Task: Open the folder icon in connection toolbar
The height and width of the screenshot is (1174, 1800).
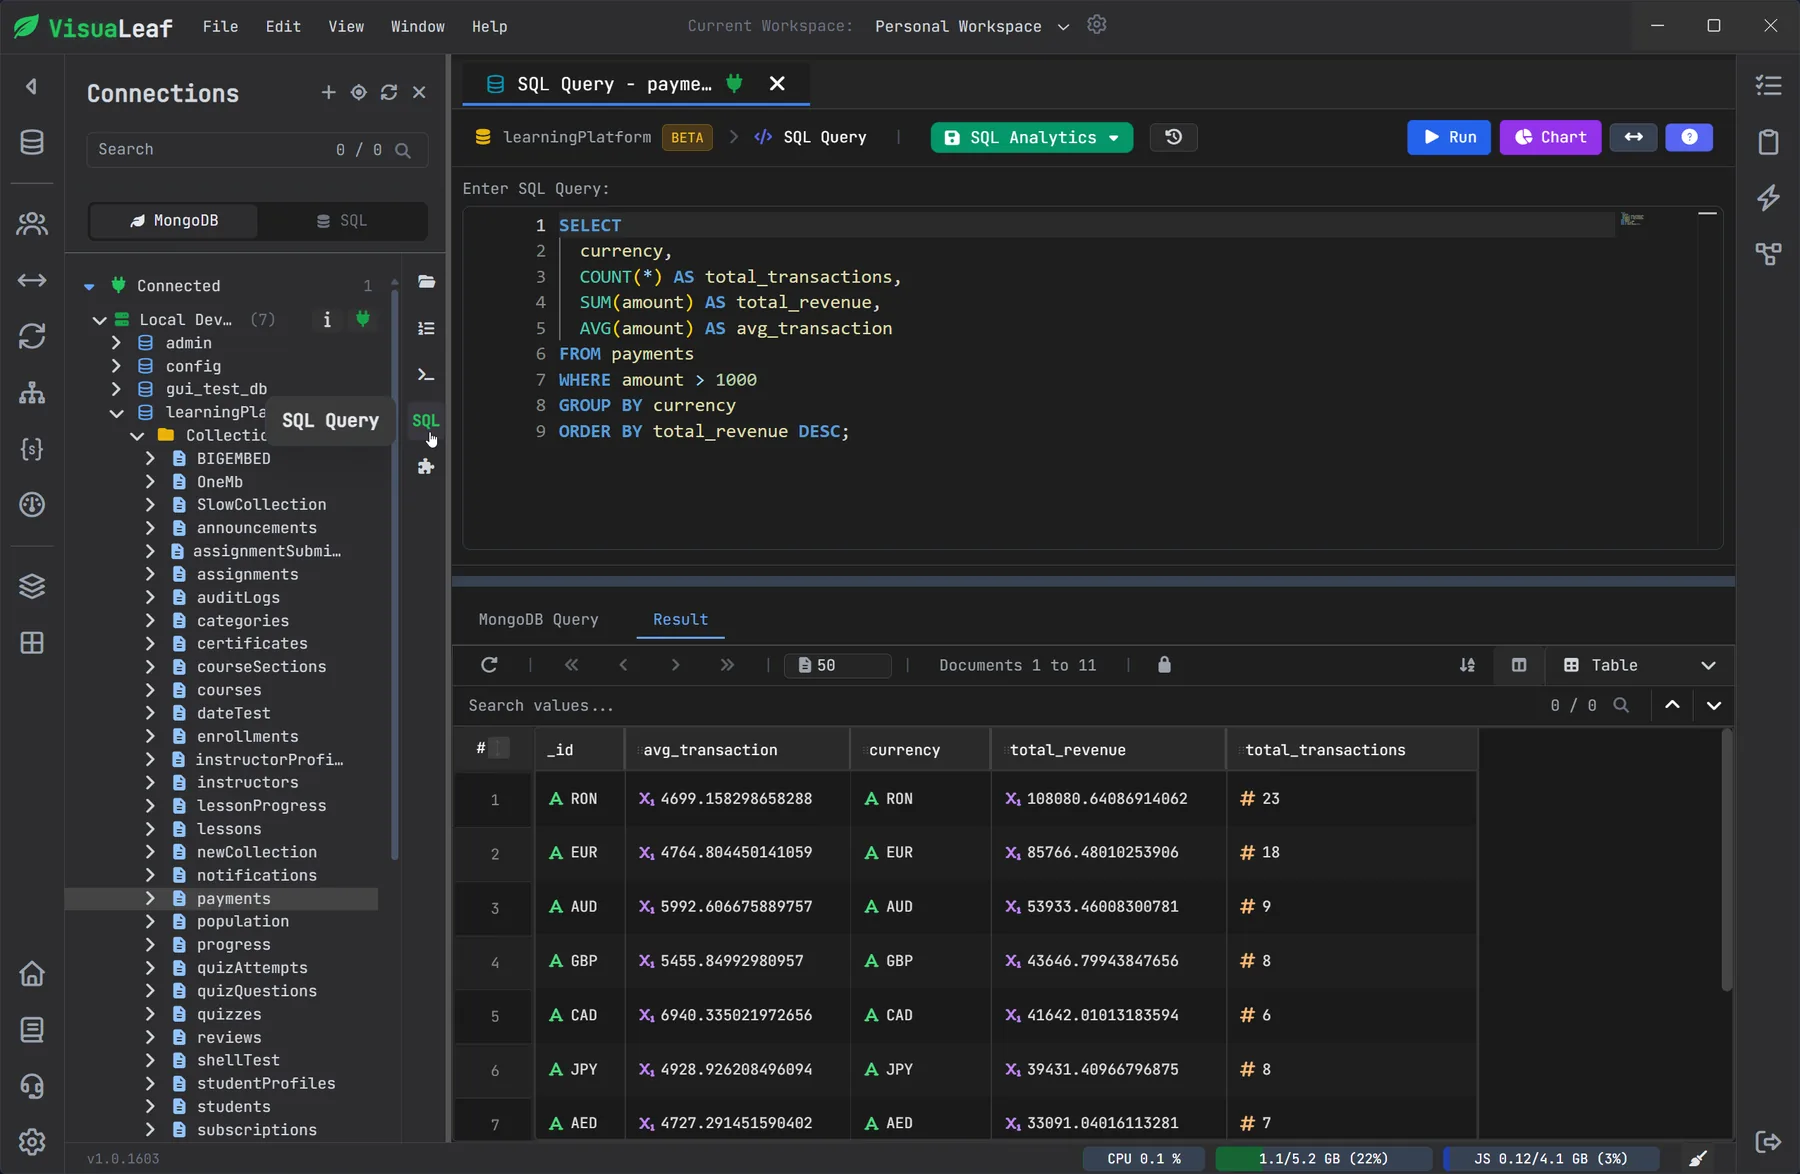Action: 426,282
